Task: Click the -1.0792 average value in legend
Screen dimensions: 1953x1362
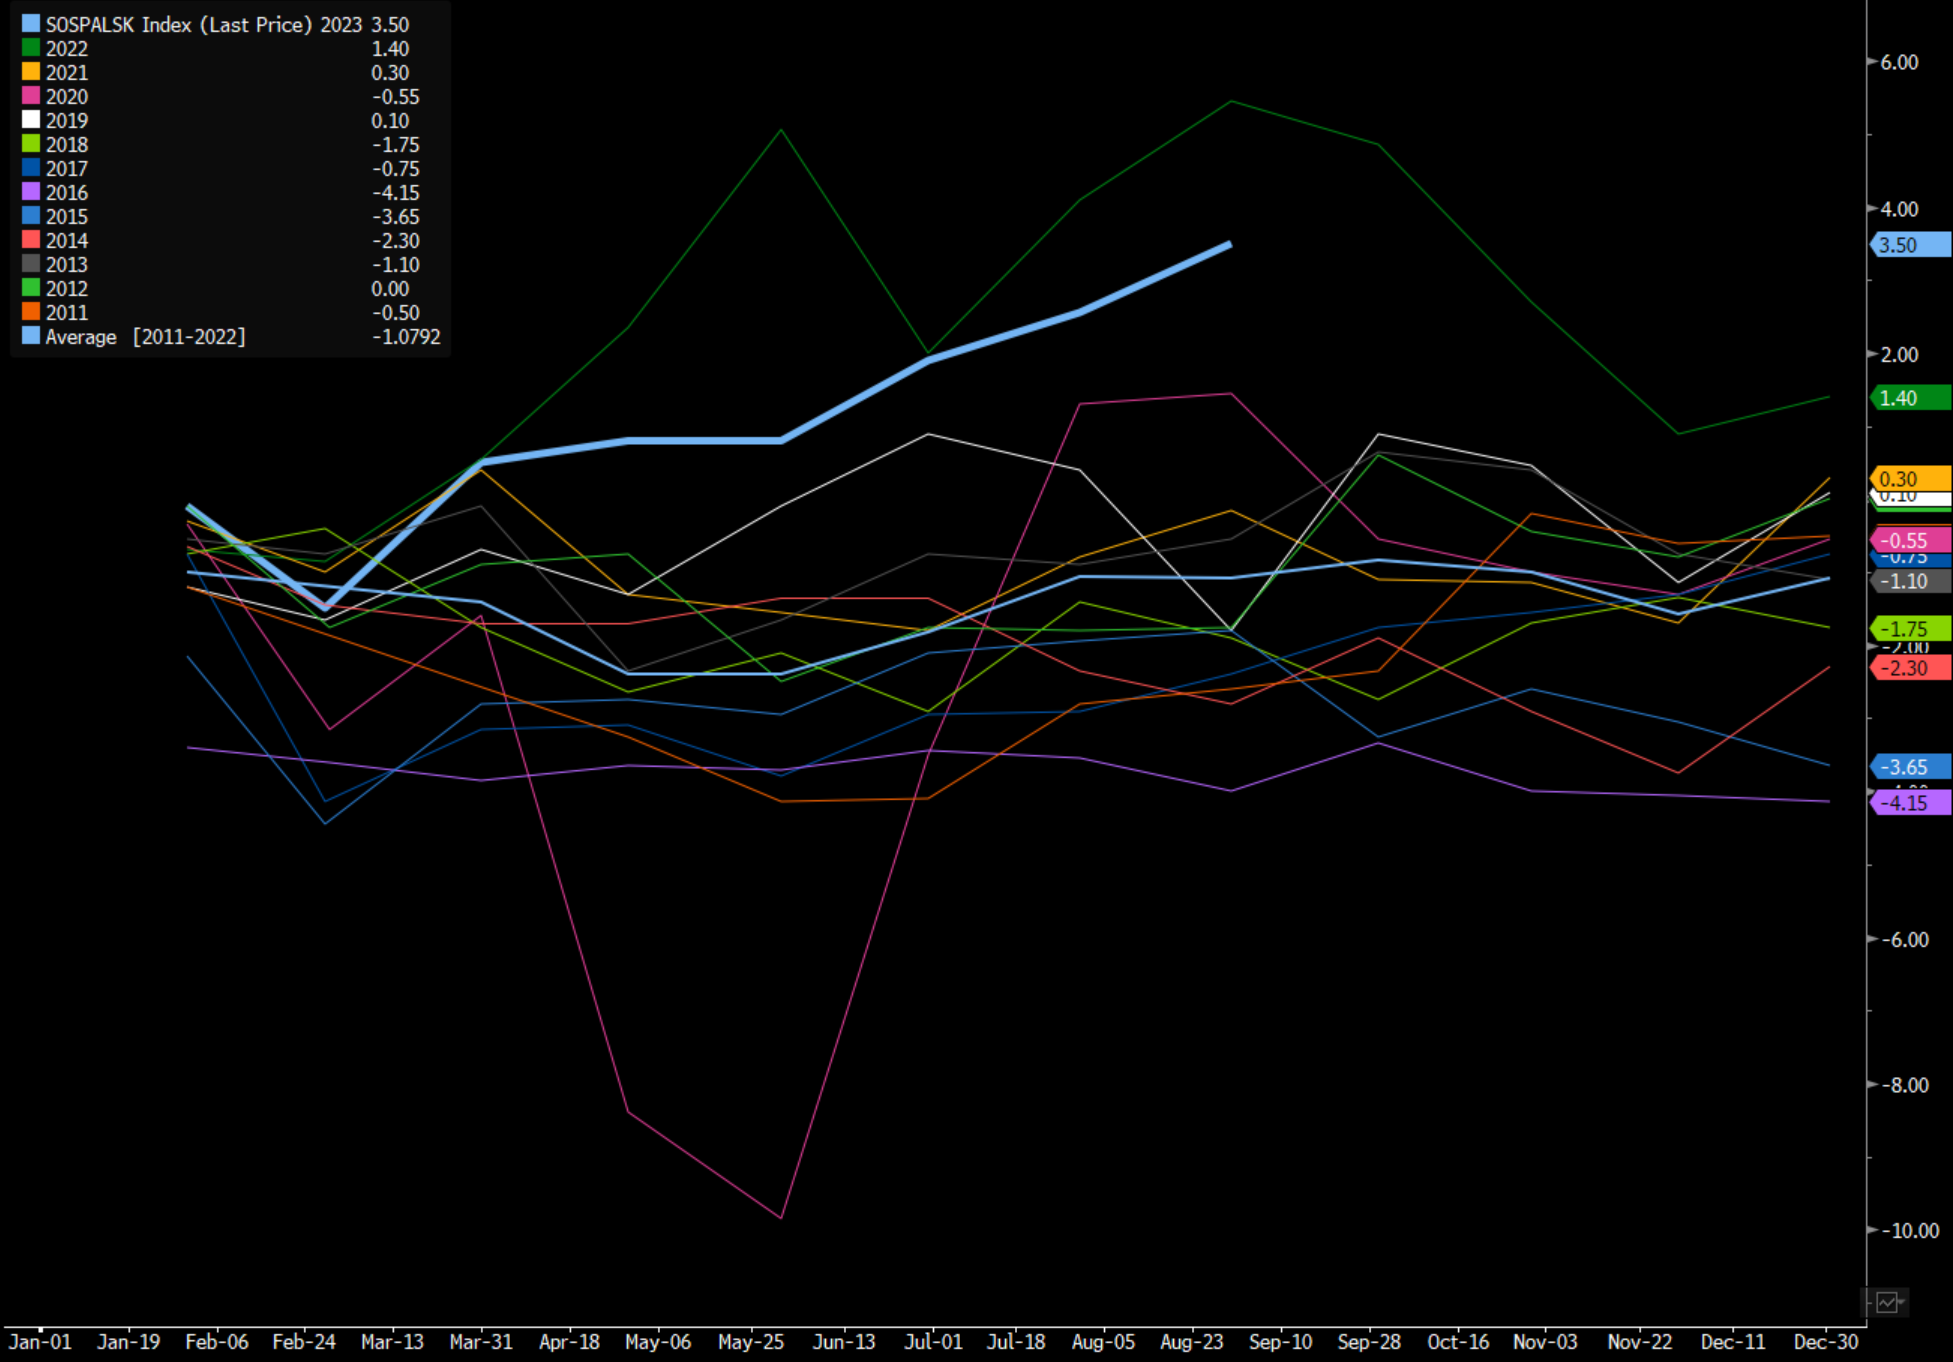Action: 406,336
